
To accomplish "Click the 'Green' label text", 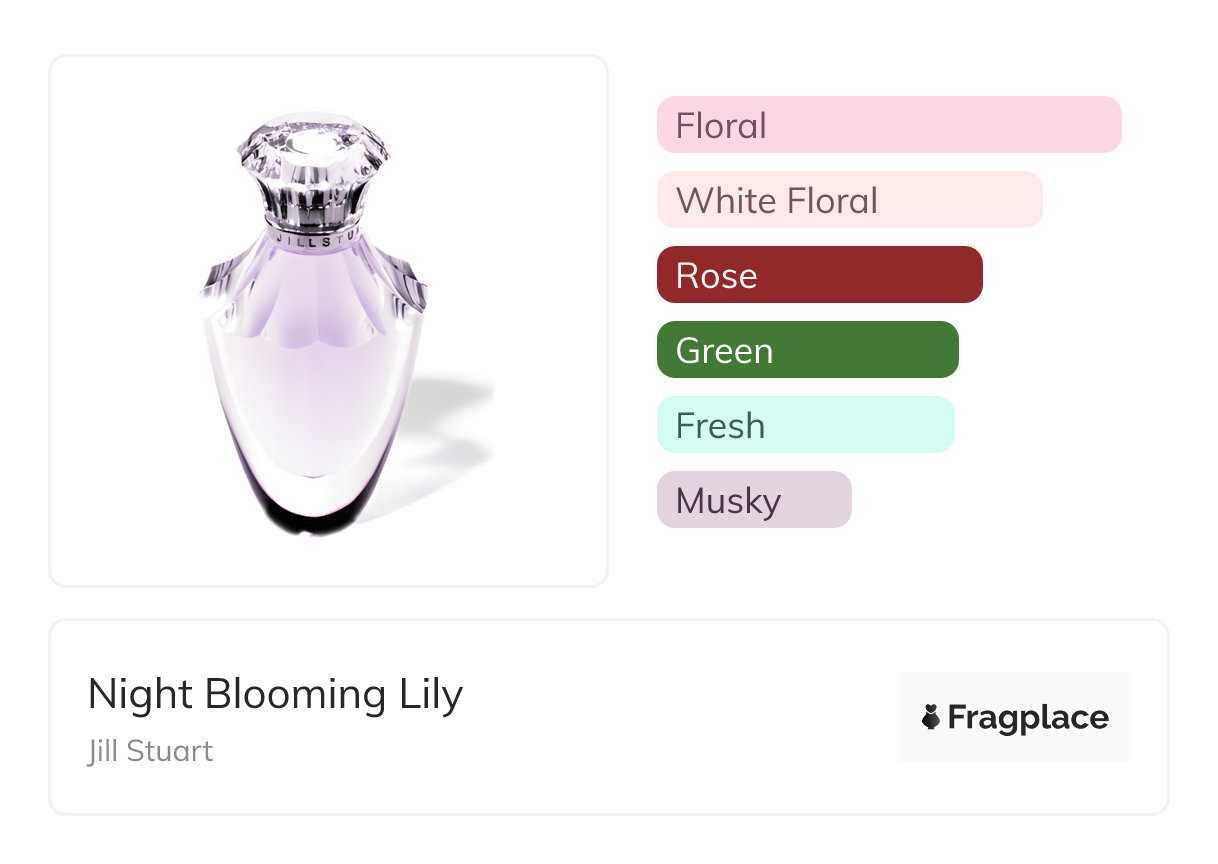I will click(x=724, y=351).
